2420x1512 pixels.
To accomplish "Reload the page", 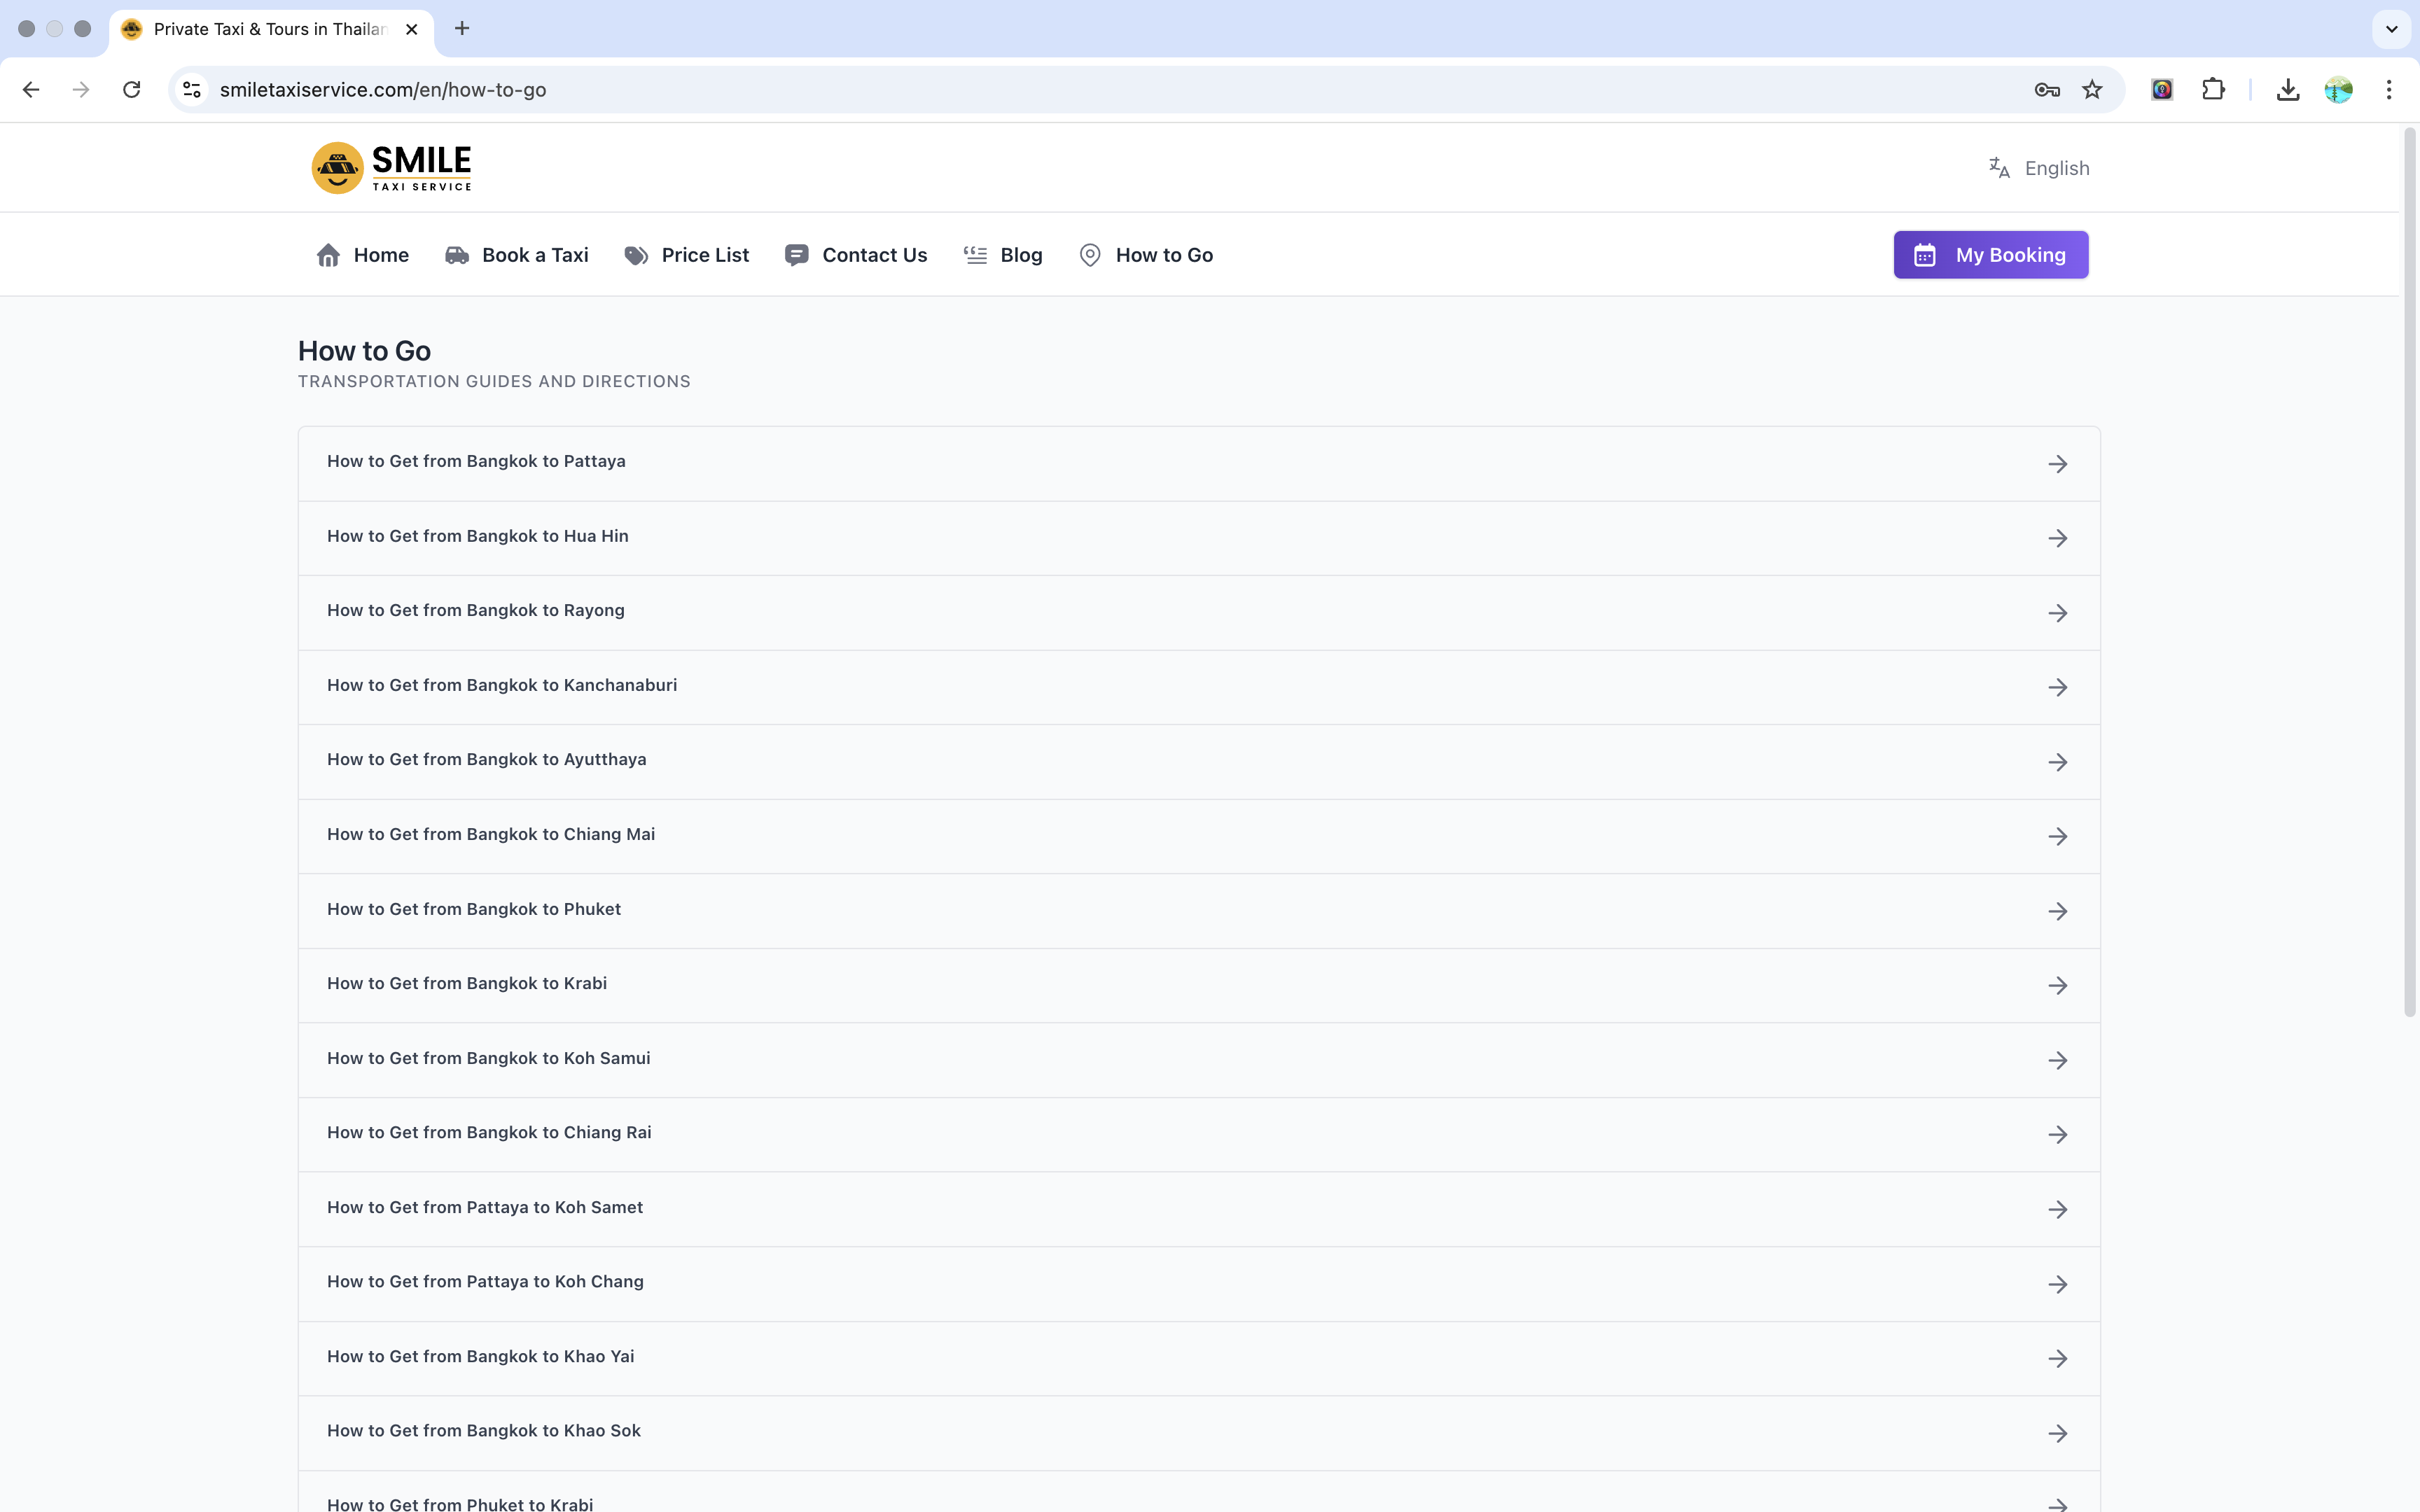I will (131, 90).
